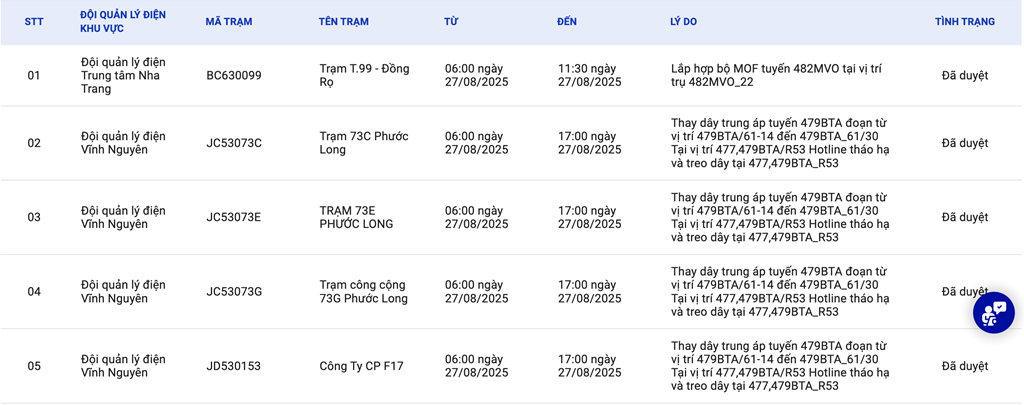This screenshot has width=1024, height=405.
Task: Click Công Ty CP F17 station name
Action: pyautogui.click(x=361, y=366)
